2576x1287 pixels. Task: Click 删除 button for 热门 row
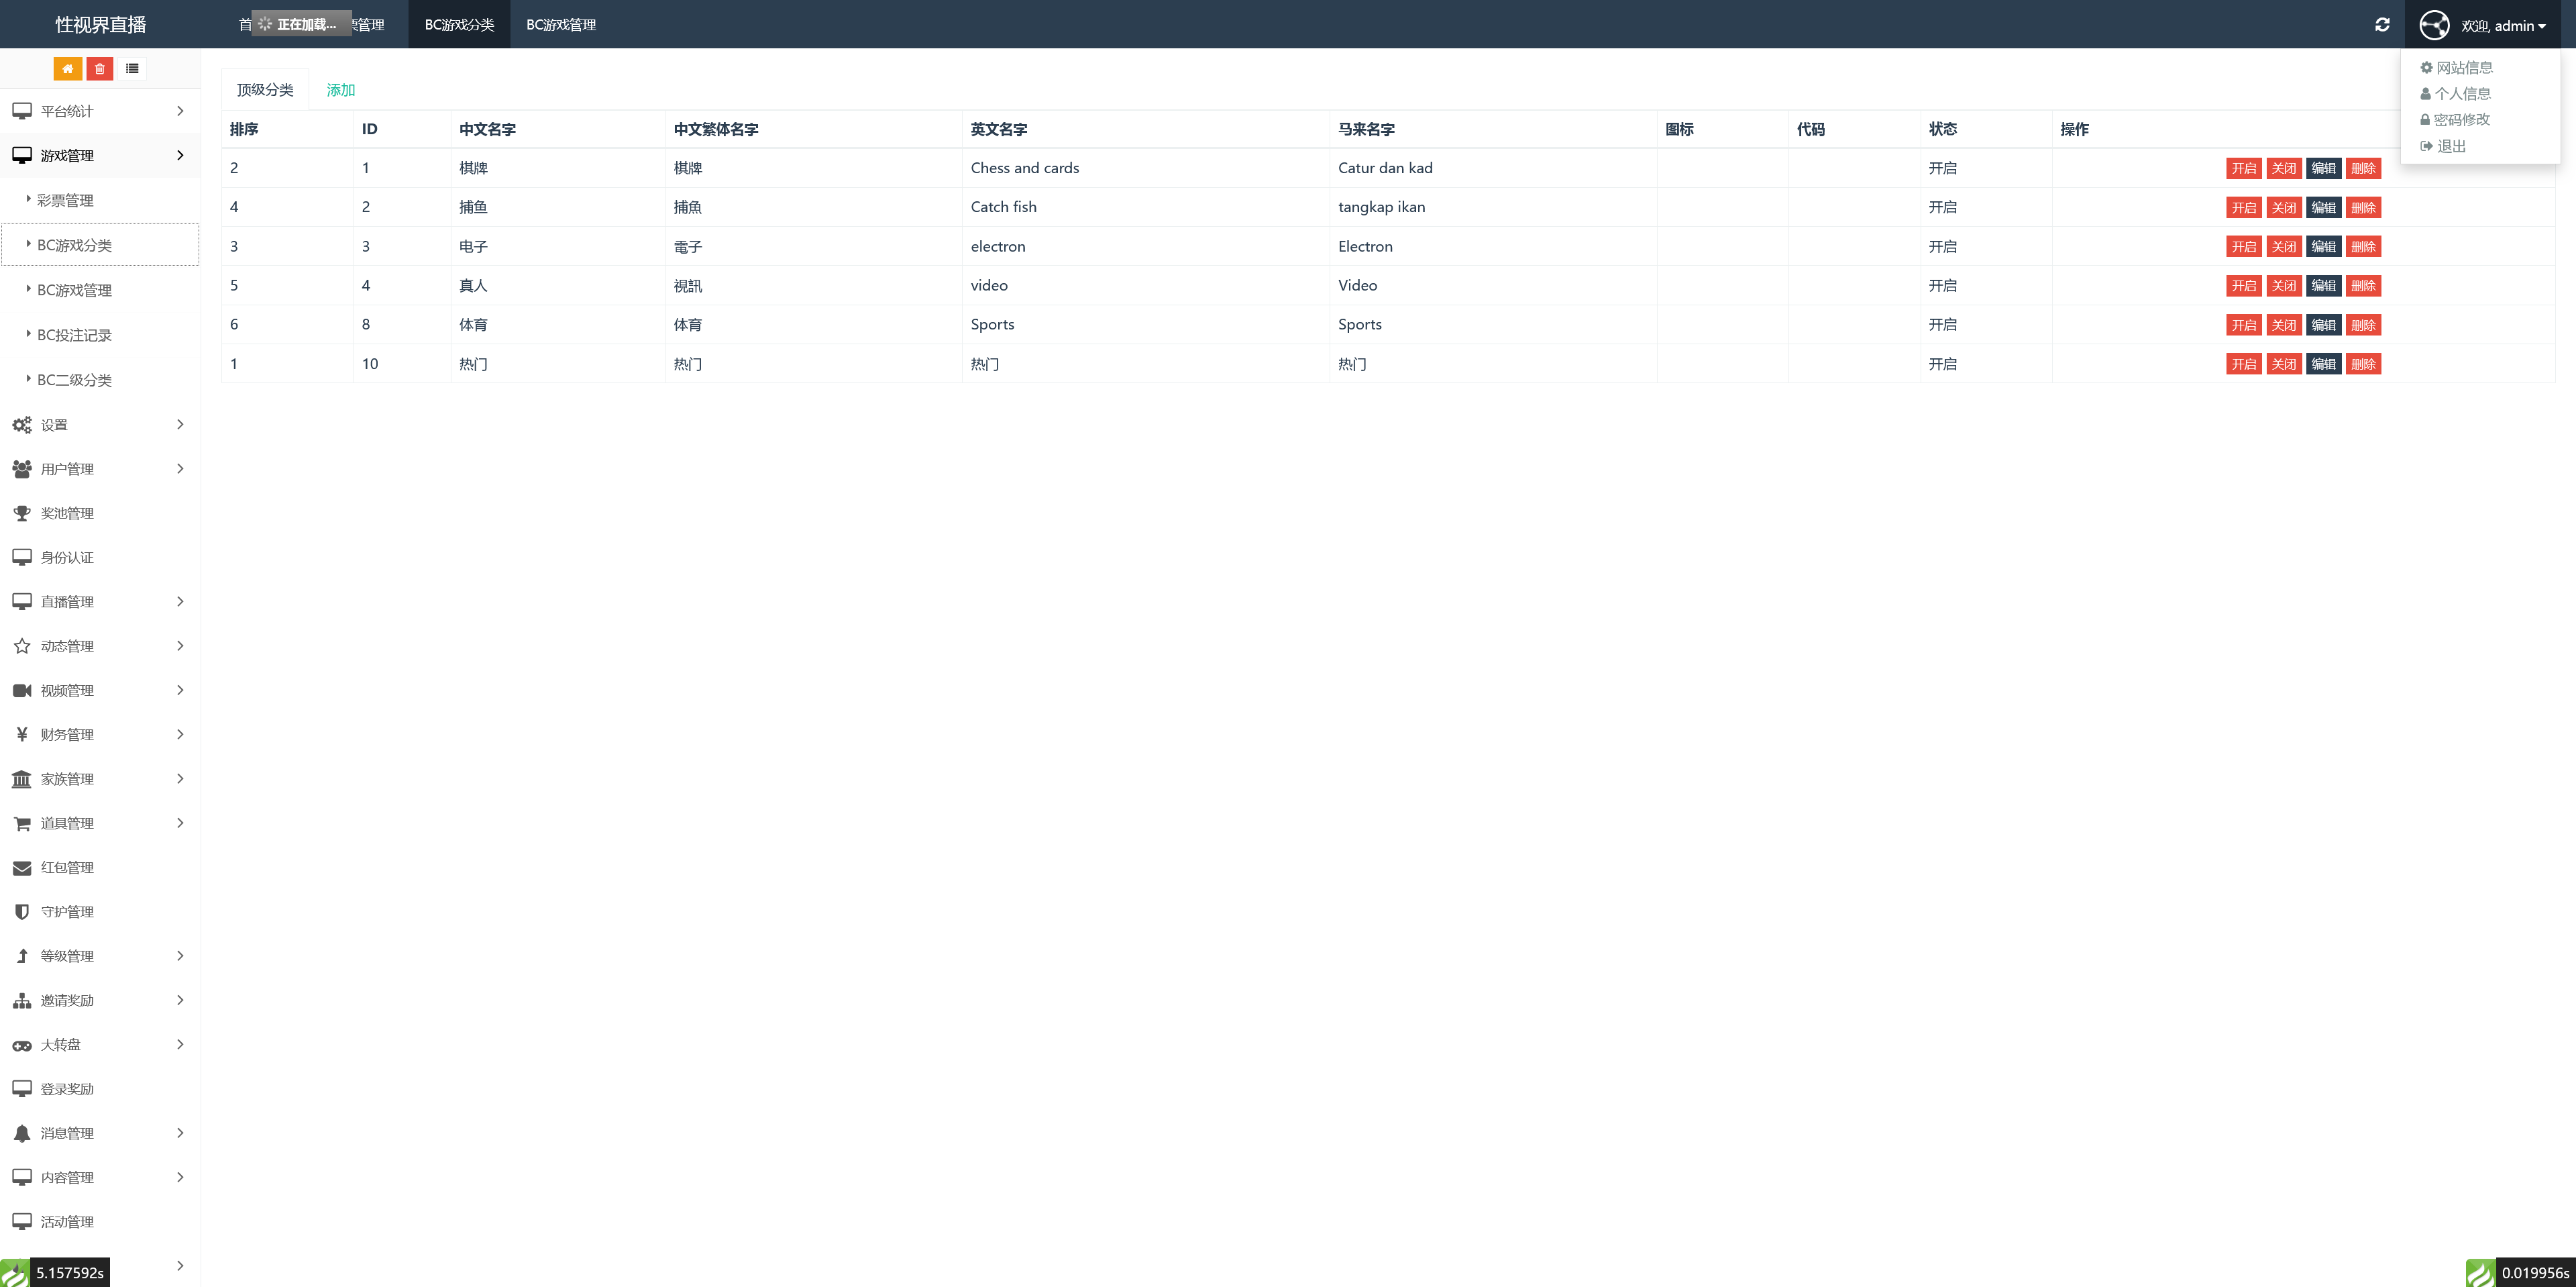coord(2363,364)
